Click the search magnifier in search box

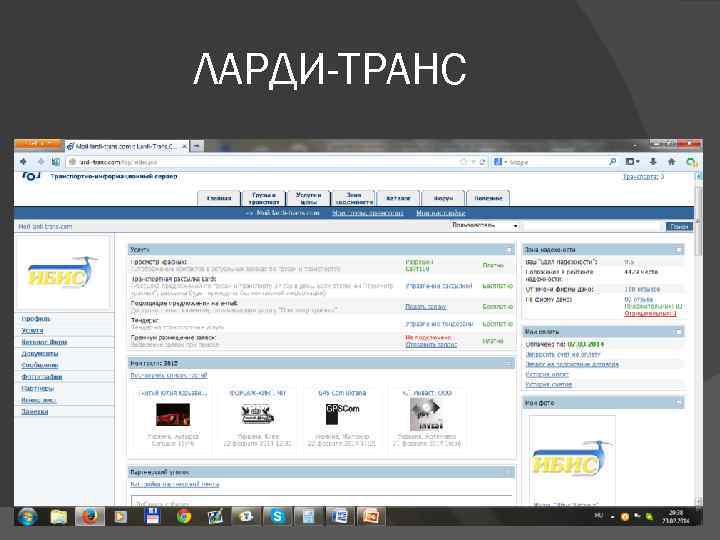[x=612, y=162]
